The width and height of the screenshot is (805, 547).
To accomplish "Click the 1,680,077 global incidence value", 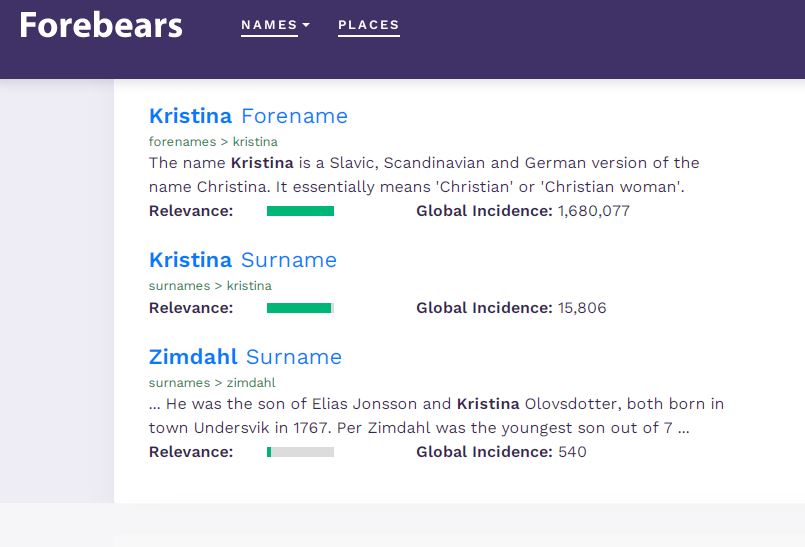I will point(593,211).
